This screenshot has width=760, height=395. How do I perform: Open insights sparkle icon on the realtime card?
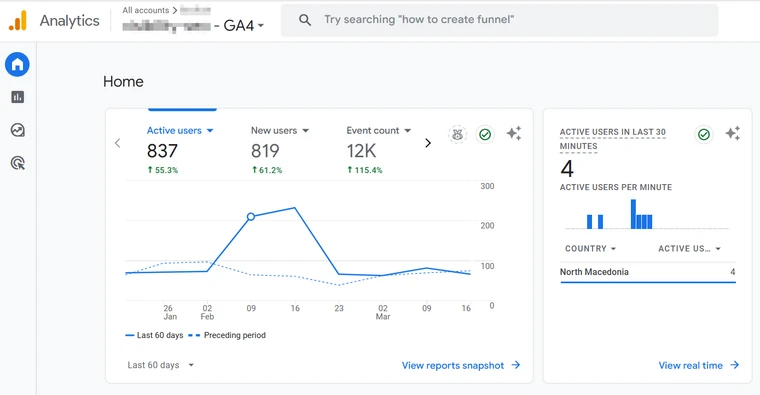click(x=733, y=133)
